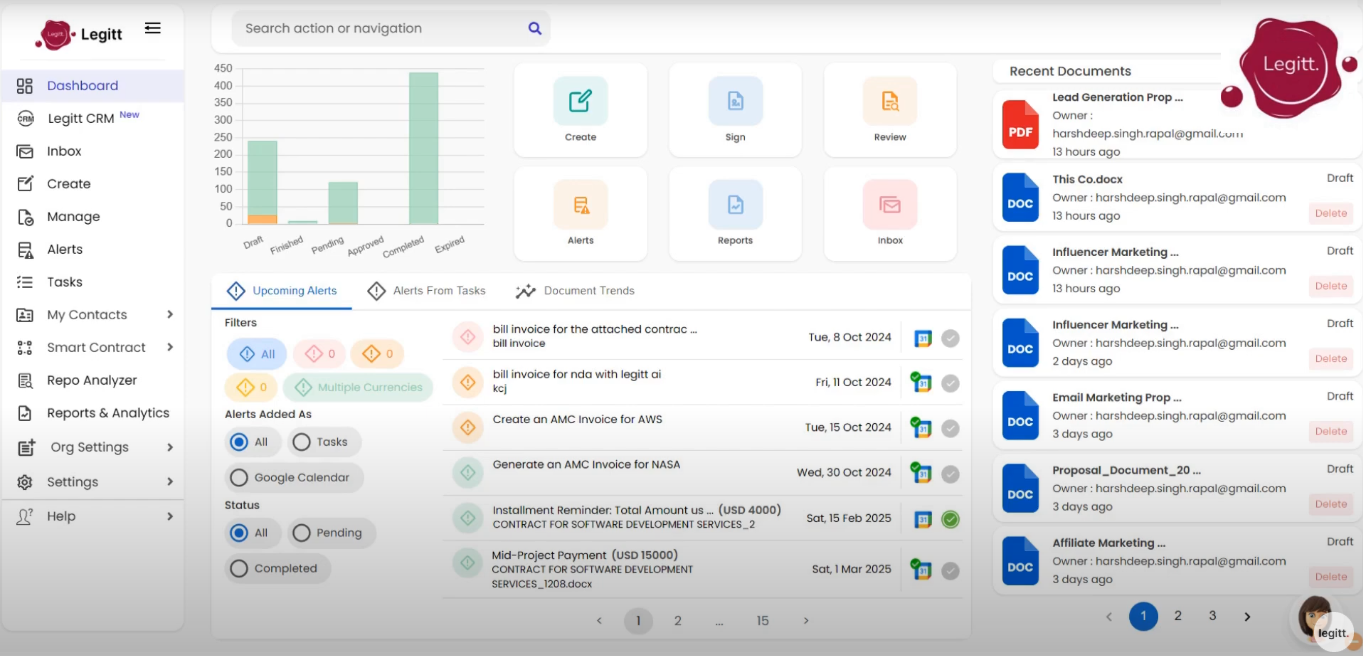The width and height of the screenshot is (1363, 656).
Task: Open alert "bill invoice for nda with legitt ai"
Action: click(x=577, y=374)
